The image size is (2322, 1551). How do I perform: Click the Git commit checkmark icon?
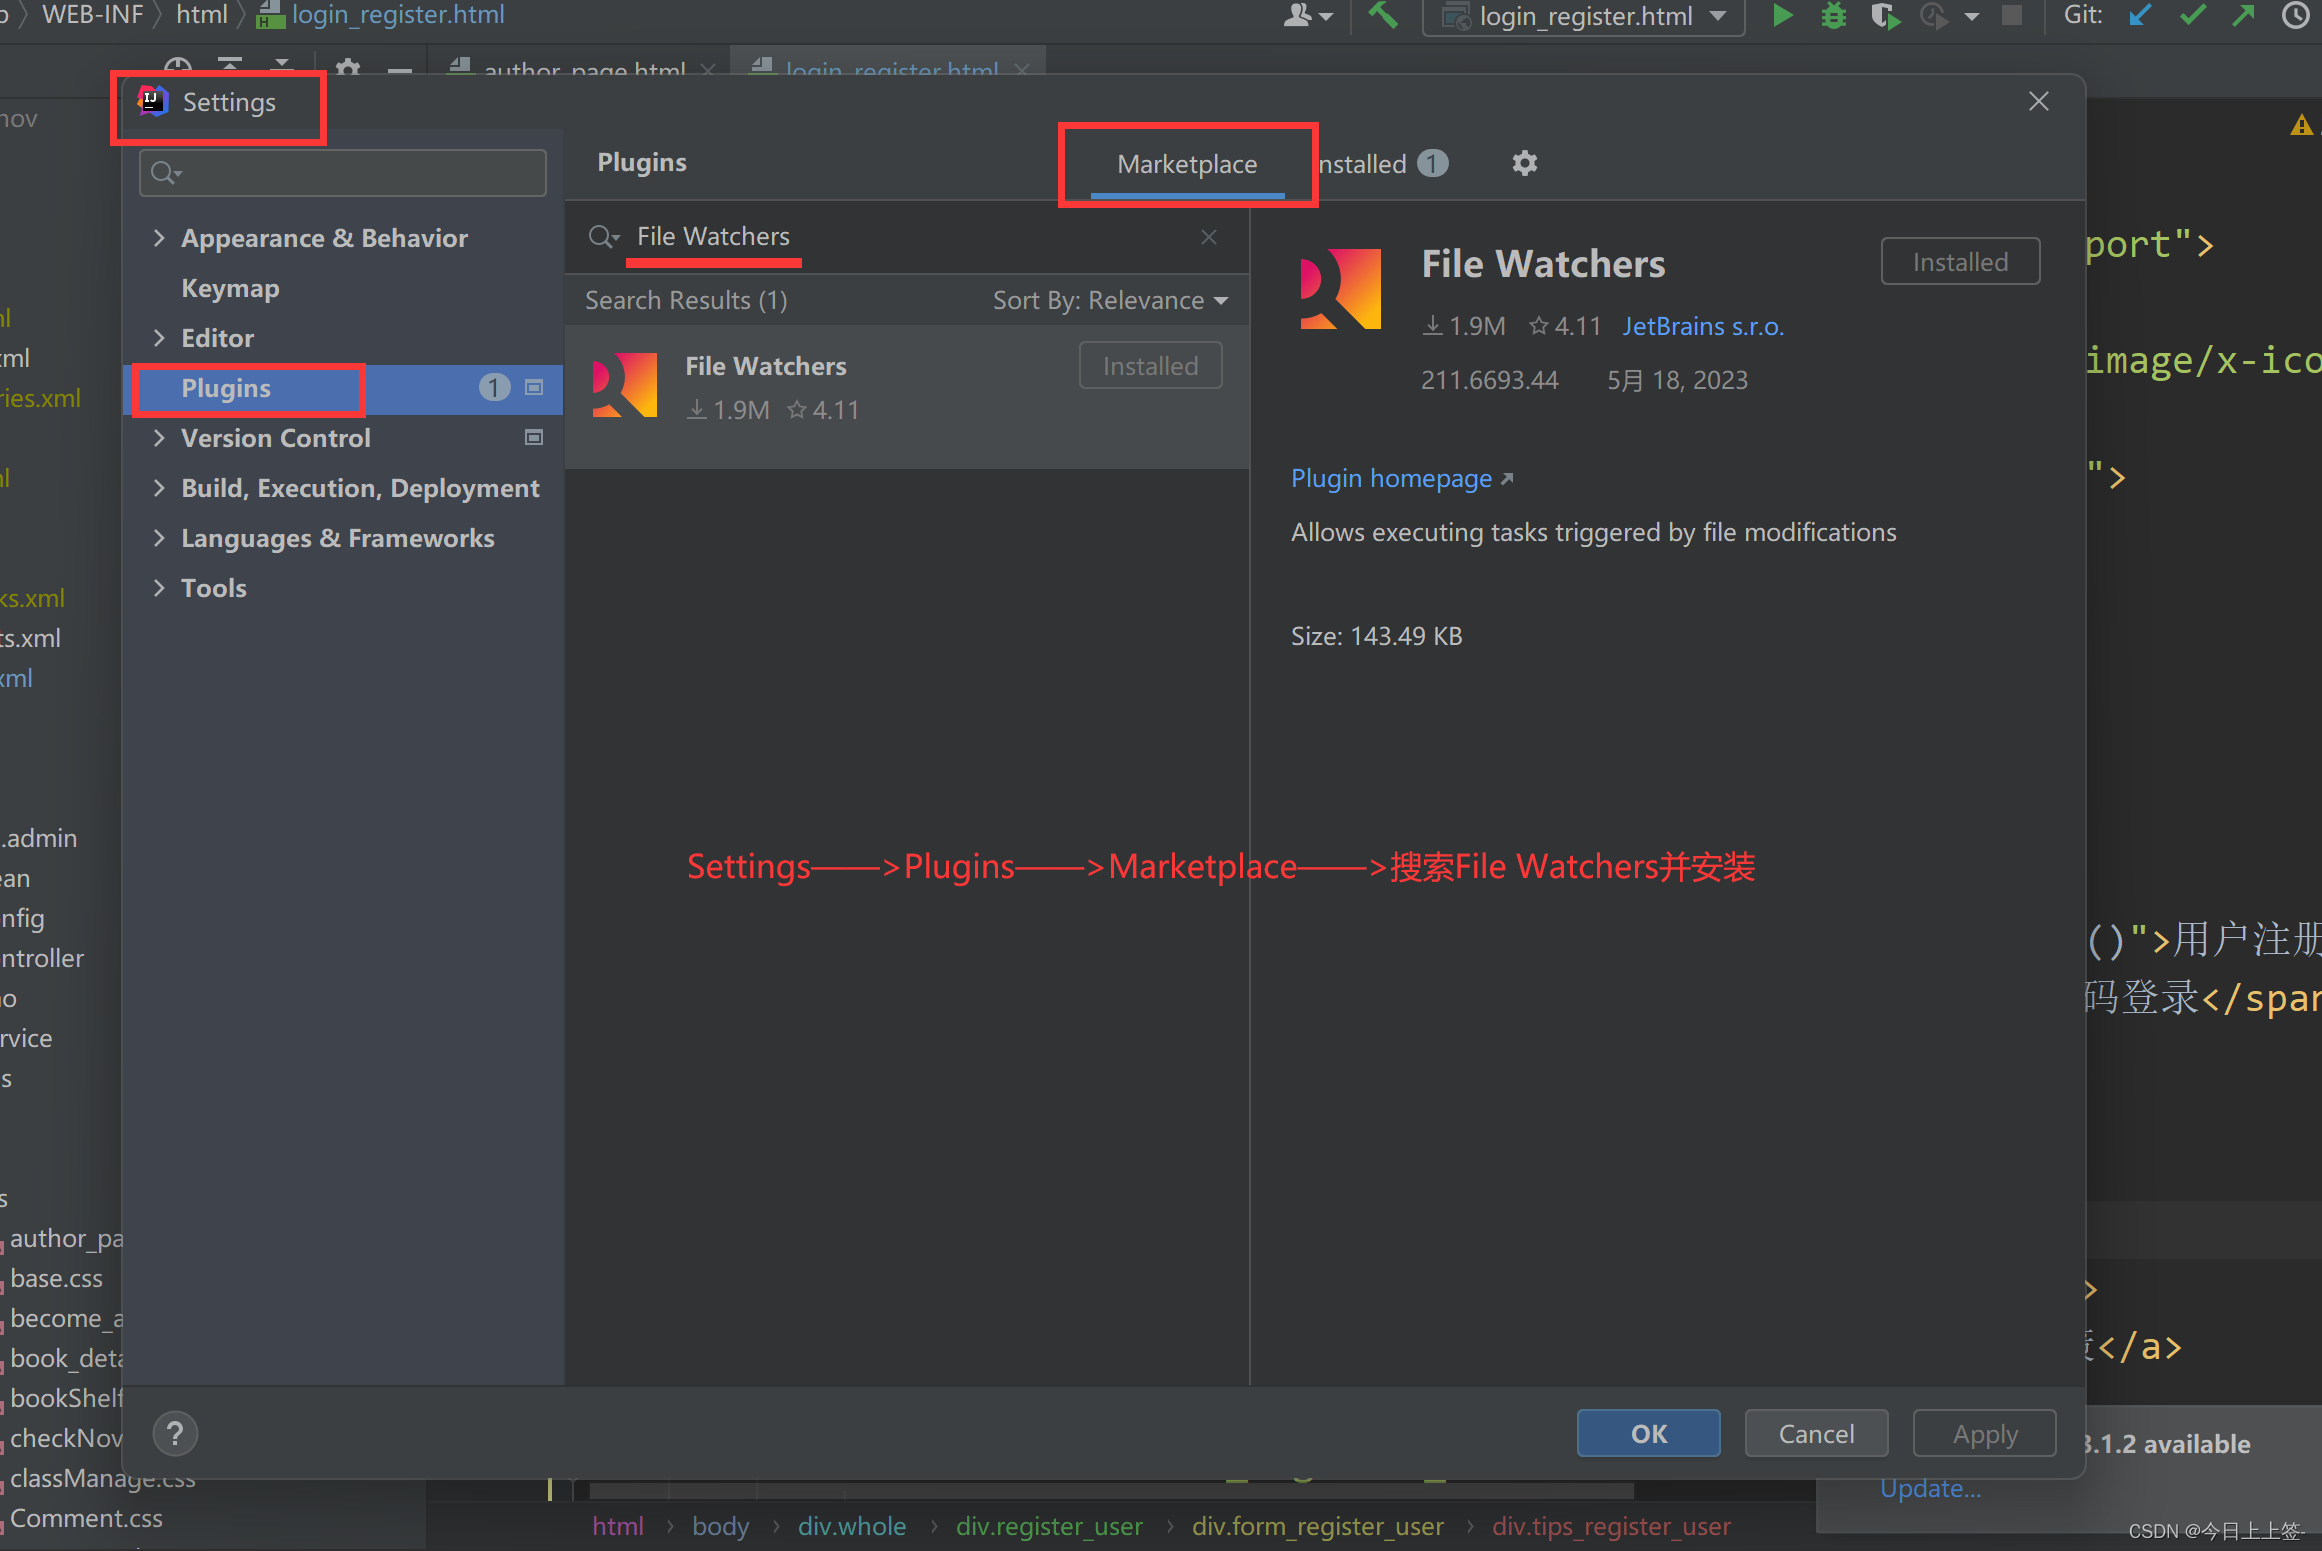coord(2192,16)
